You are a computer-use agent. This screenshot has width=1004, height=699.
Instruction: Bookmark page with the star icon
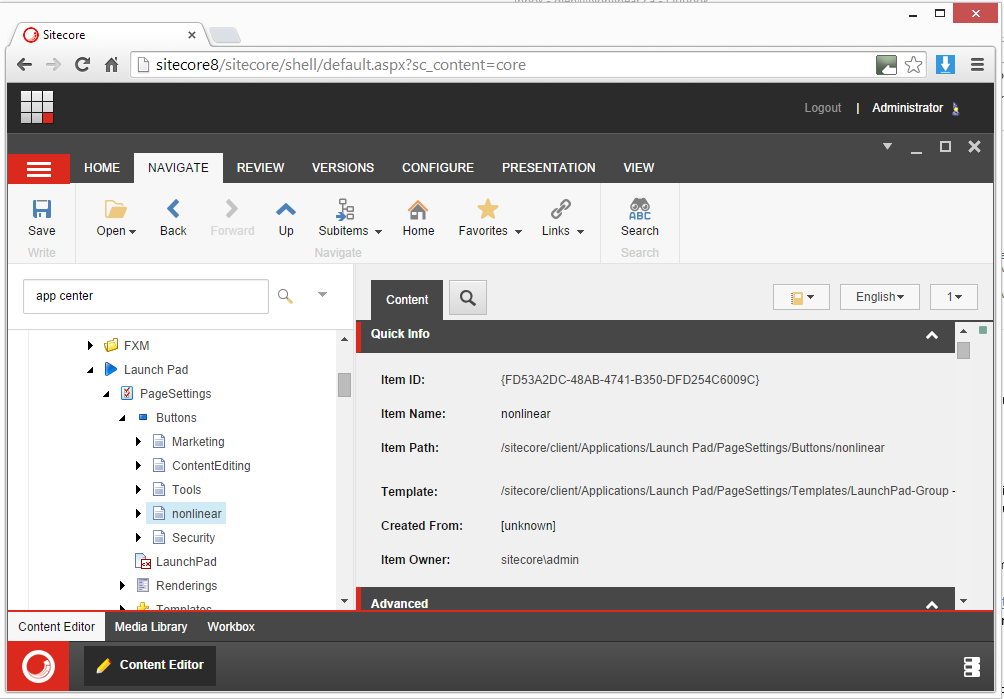(x=914, y=65)
